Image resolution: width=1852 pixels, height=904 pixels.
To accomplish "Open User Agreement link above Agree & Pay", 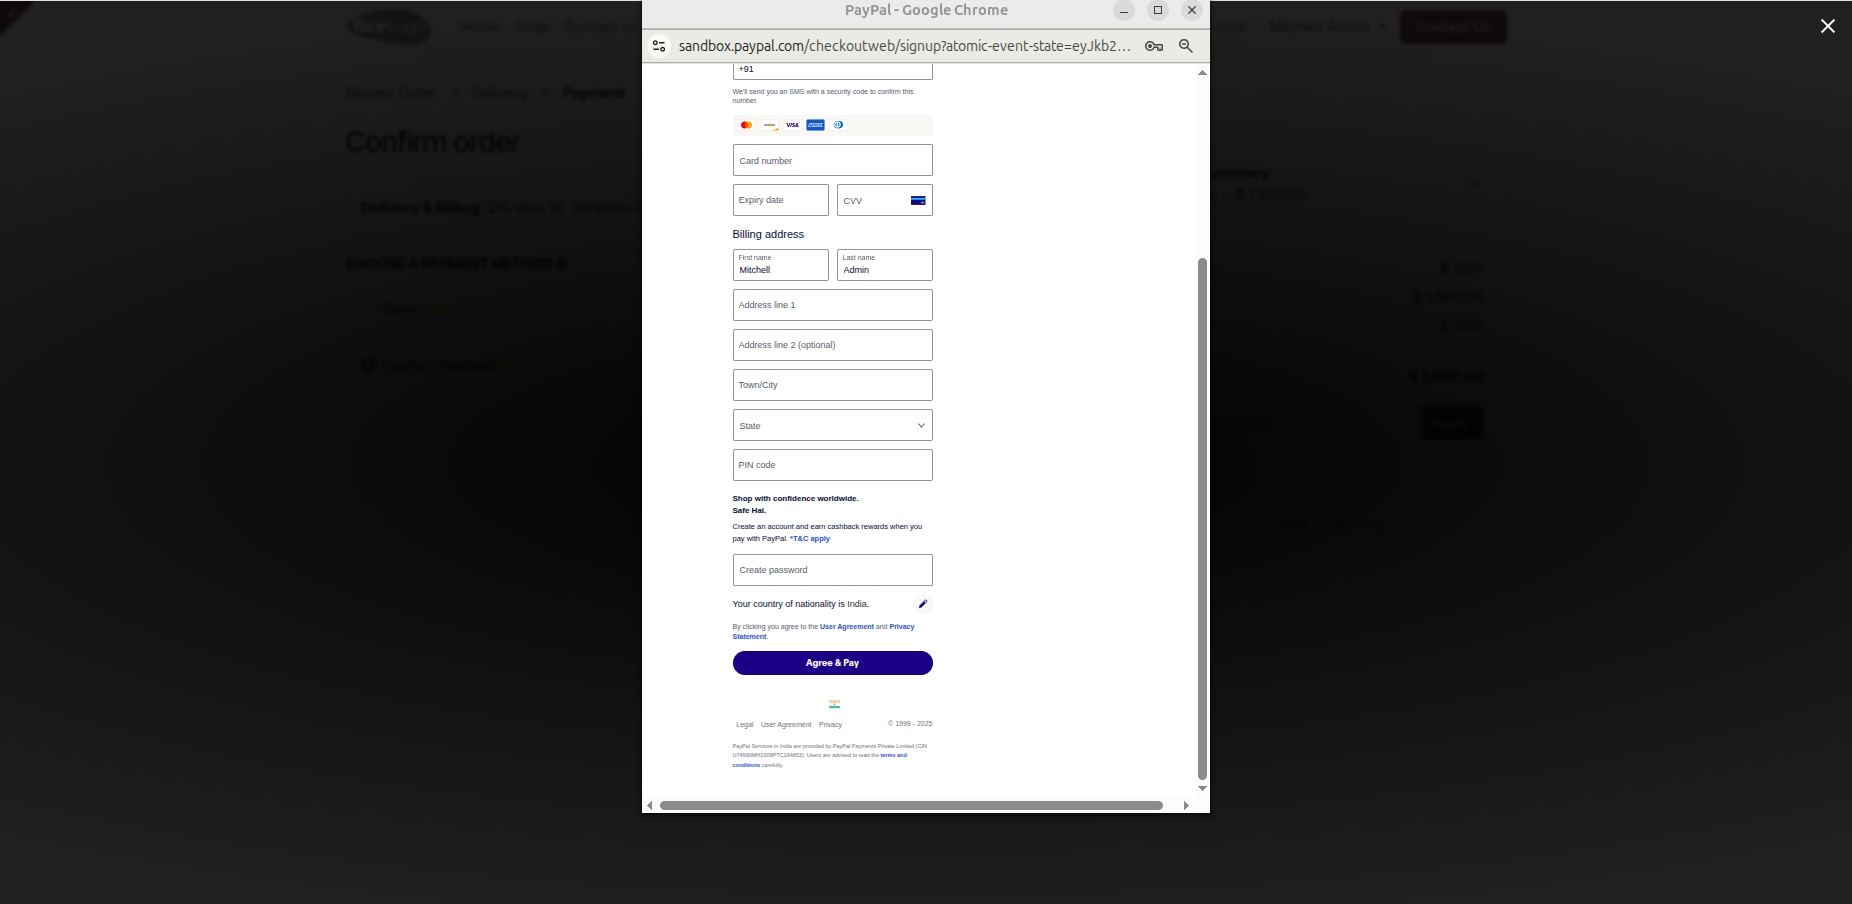I will 847,627.
